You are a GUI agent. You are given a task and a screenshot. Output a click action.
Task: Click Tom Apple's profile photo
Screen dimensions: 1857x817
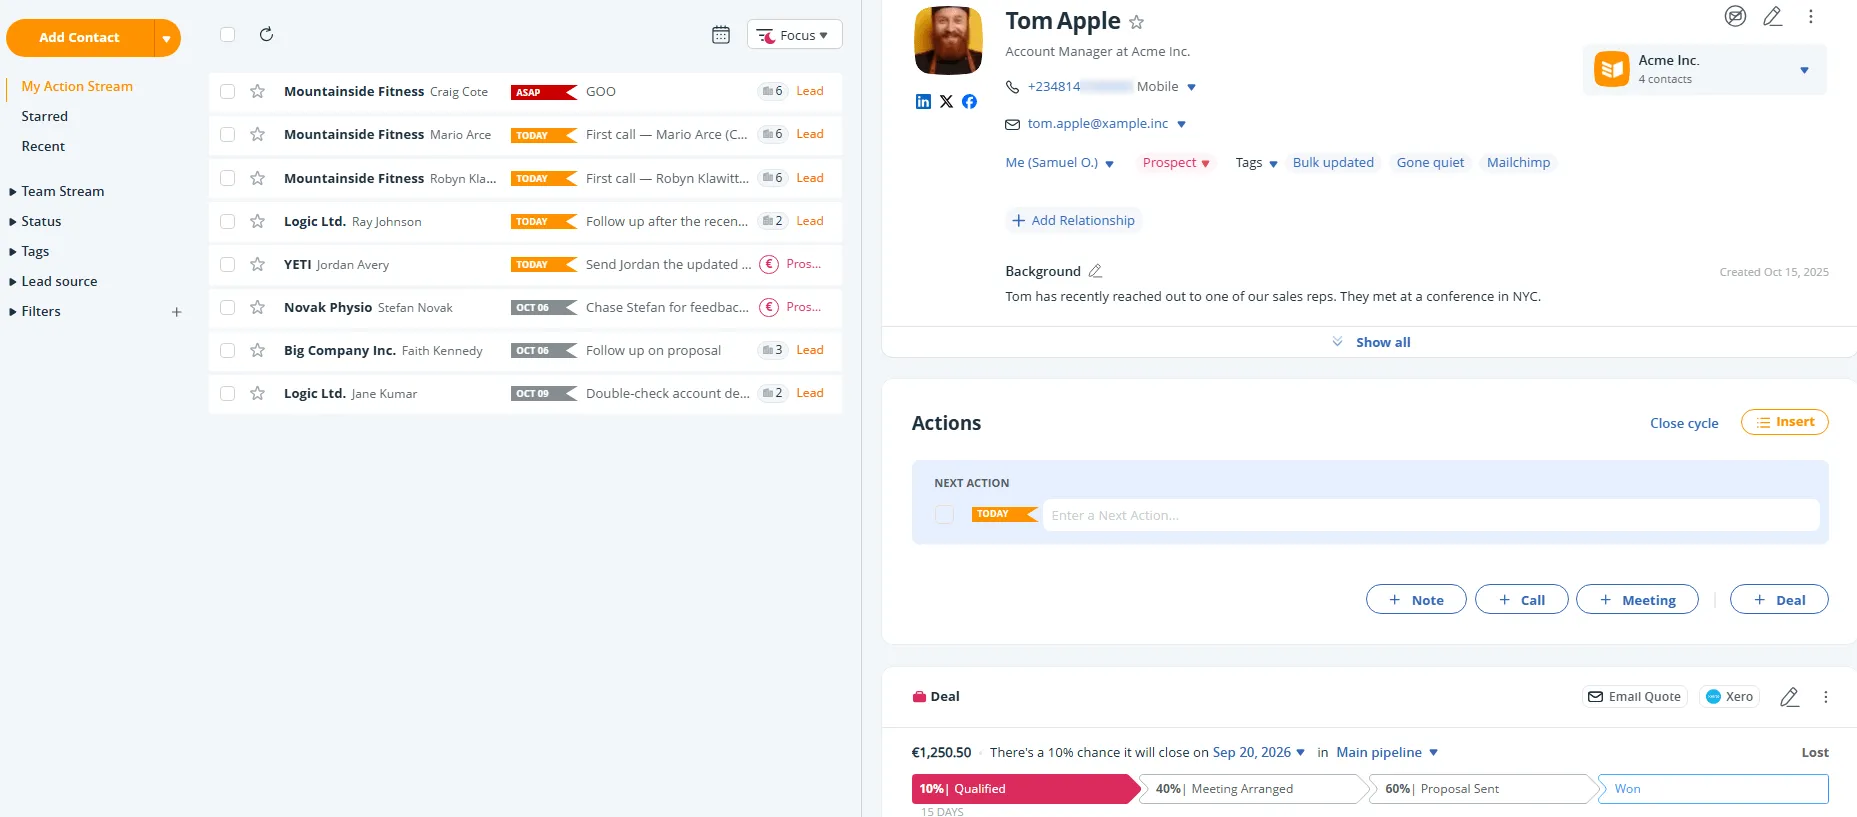949,41
